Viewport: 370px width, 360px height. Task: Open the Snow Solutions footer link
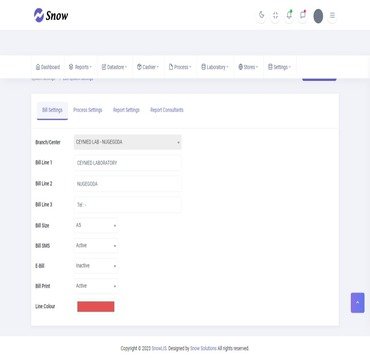point(203,348)
